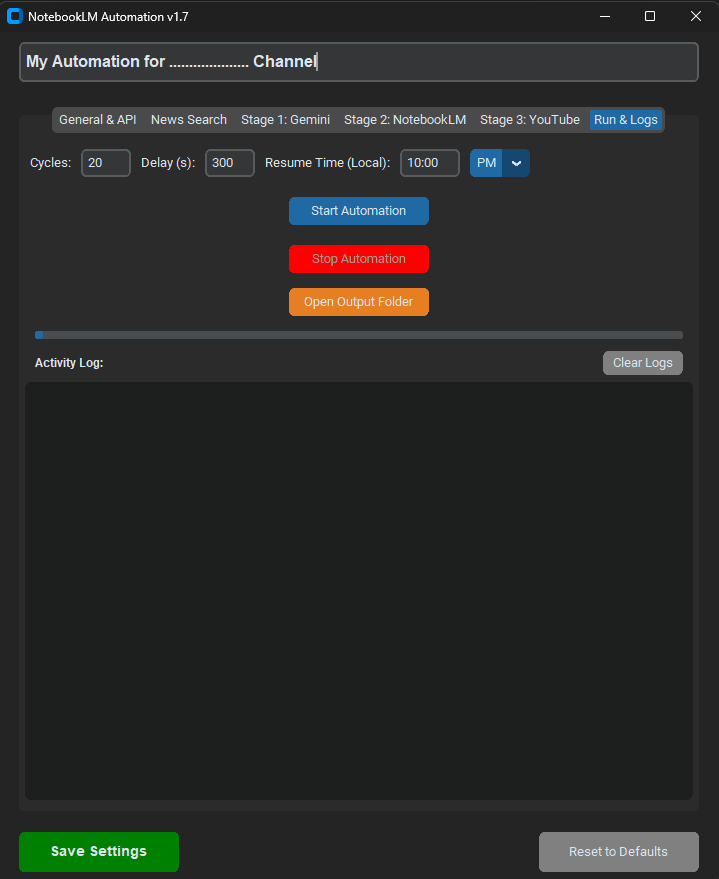Image resolution: width=719 pixels, height=879 pixels.
Task: Focus the Delay (s) field showing 300
Action: (x=230, y=163)
